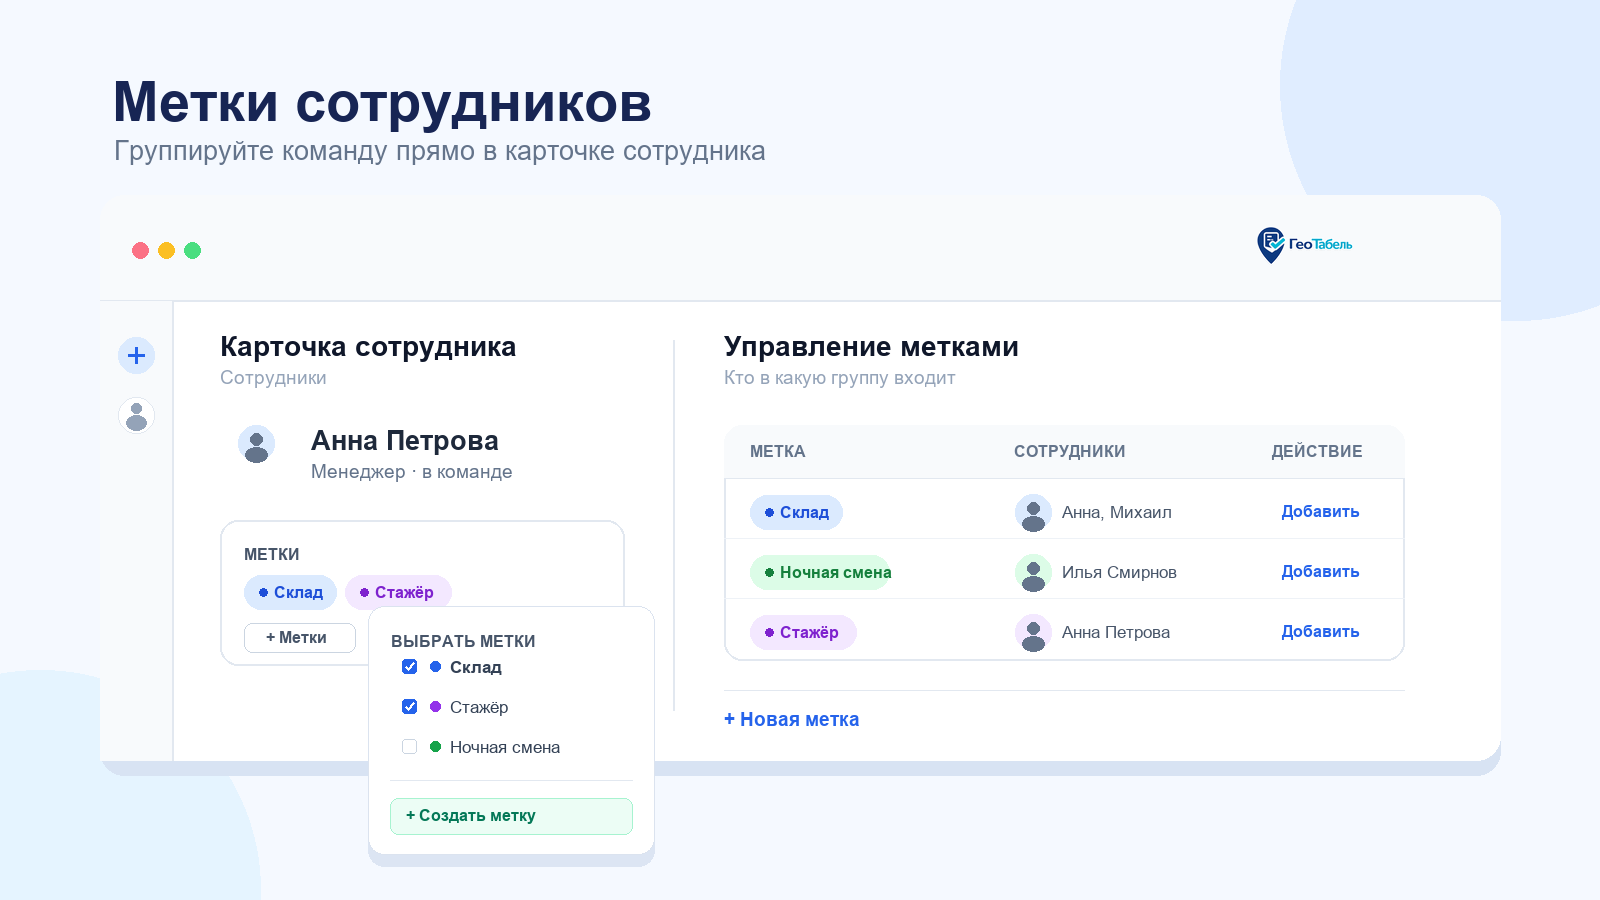Open the user profile icon in sidebar
The height and width of the screenshot is (900, 1600).
click(x=136, y=415)
